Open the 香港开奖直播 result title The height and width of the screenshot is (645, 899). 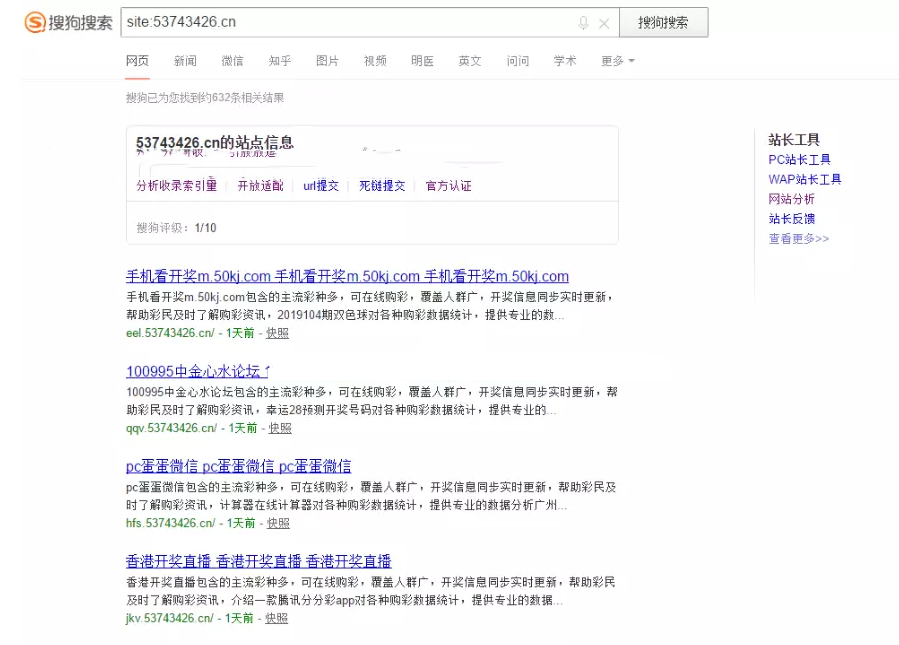coord(259,561)
